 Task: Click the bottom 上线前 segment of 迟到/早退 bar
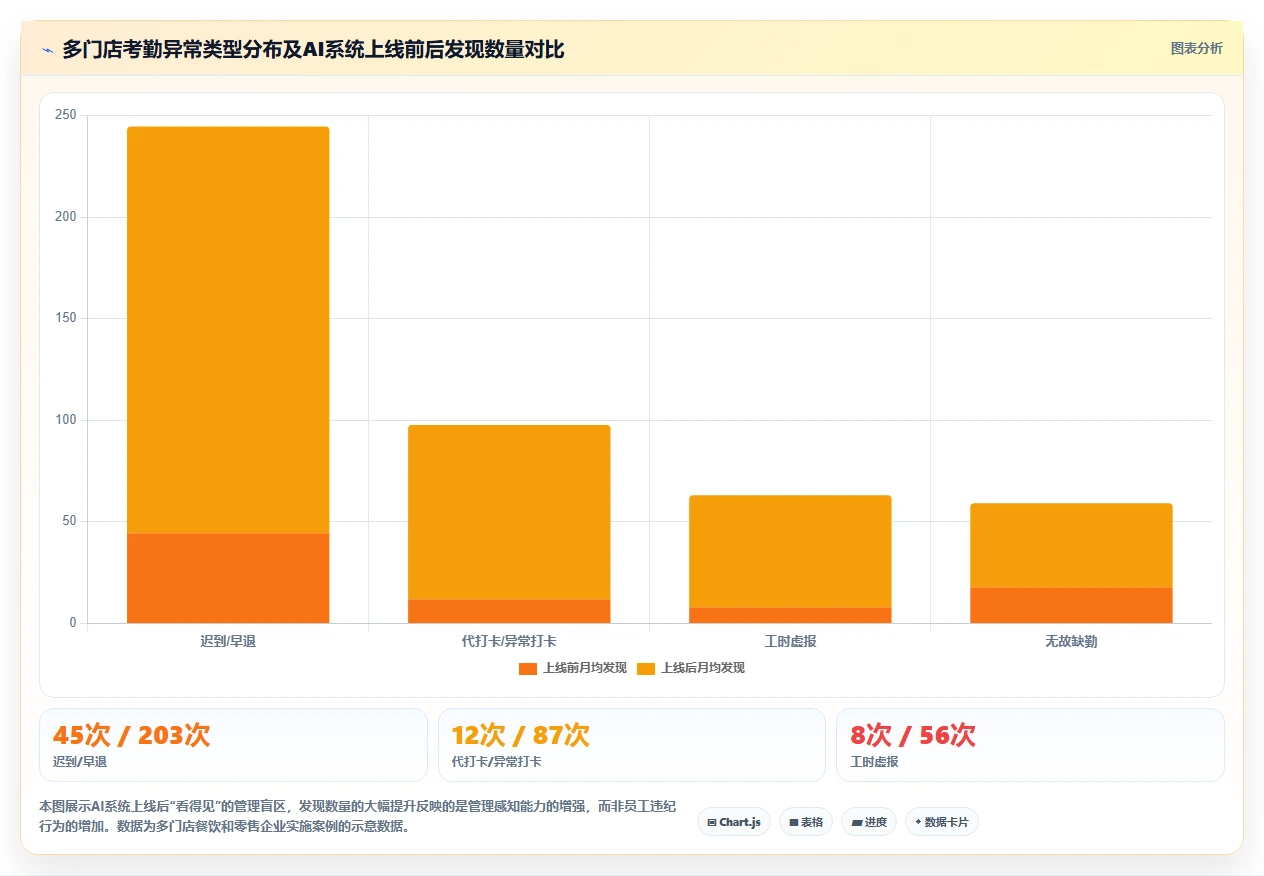[228, 578]
